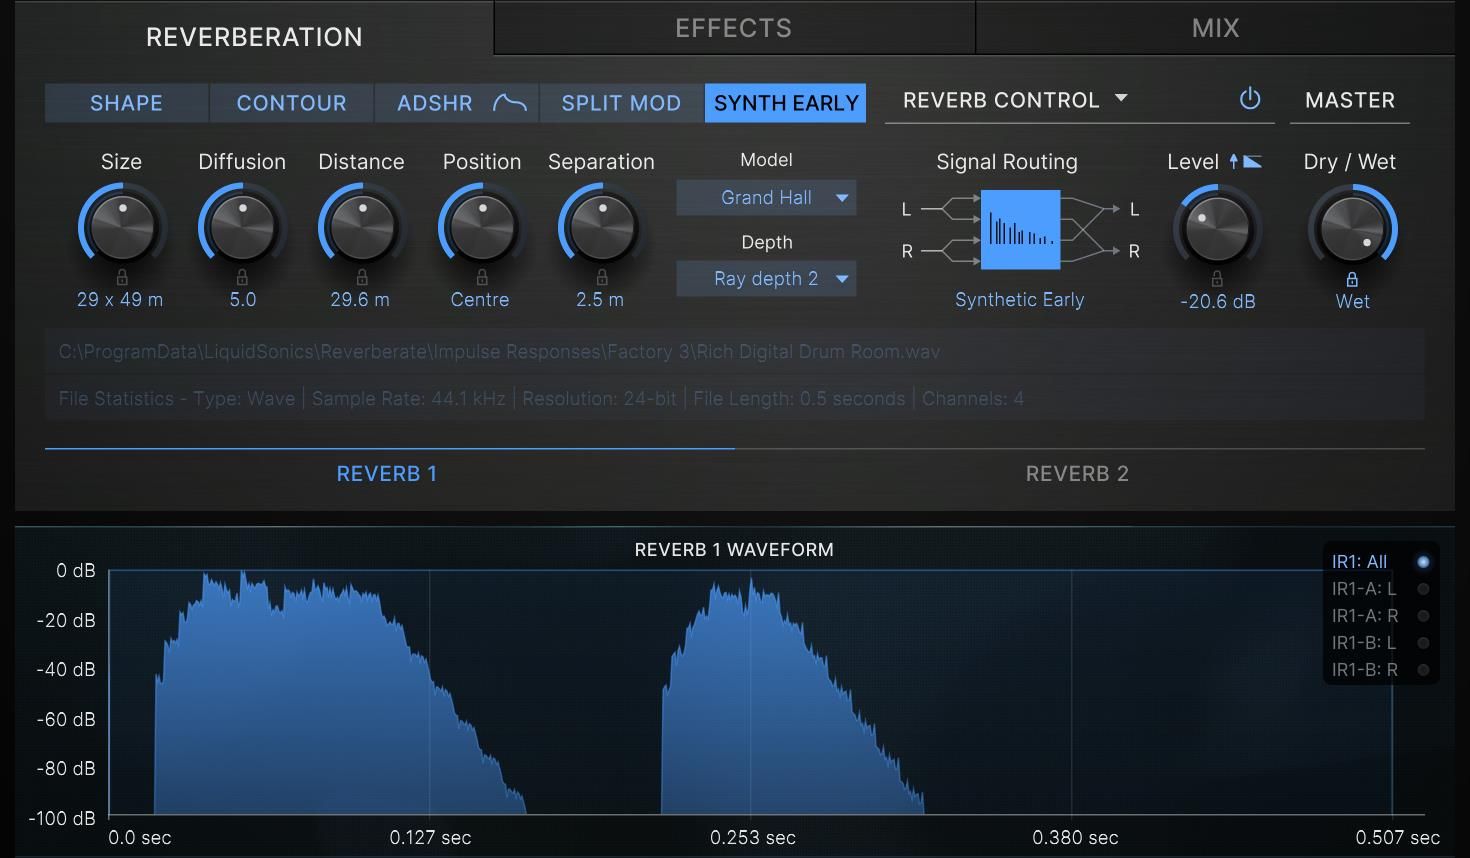Click the 0.253 sec time axis label
The height and width of the screenshot is (858, 1470).
753,837
